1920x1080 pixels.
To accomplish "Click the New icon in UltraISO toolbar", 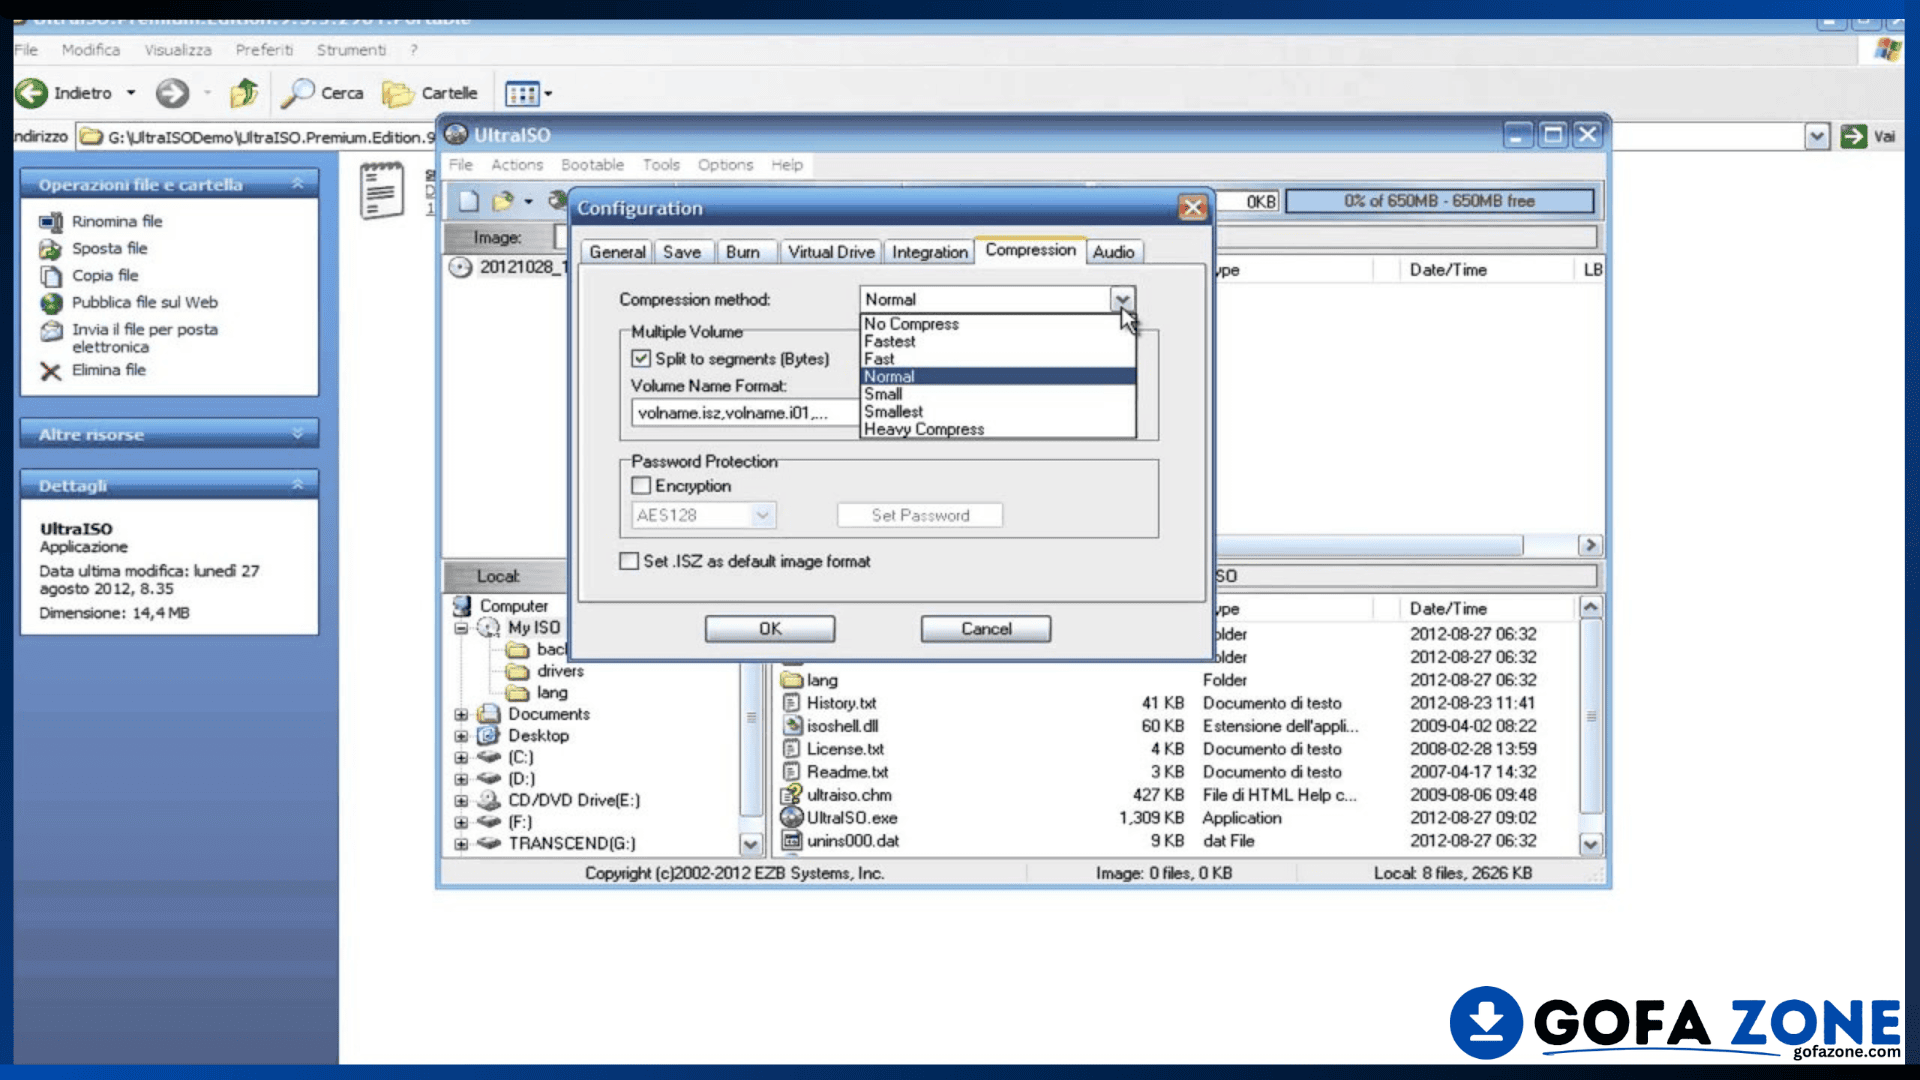I will point(468,201).
